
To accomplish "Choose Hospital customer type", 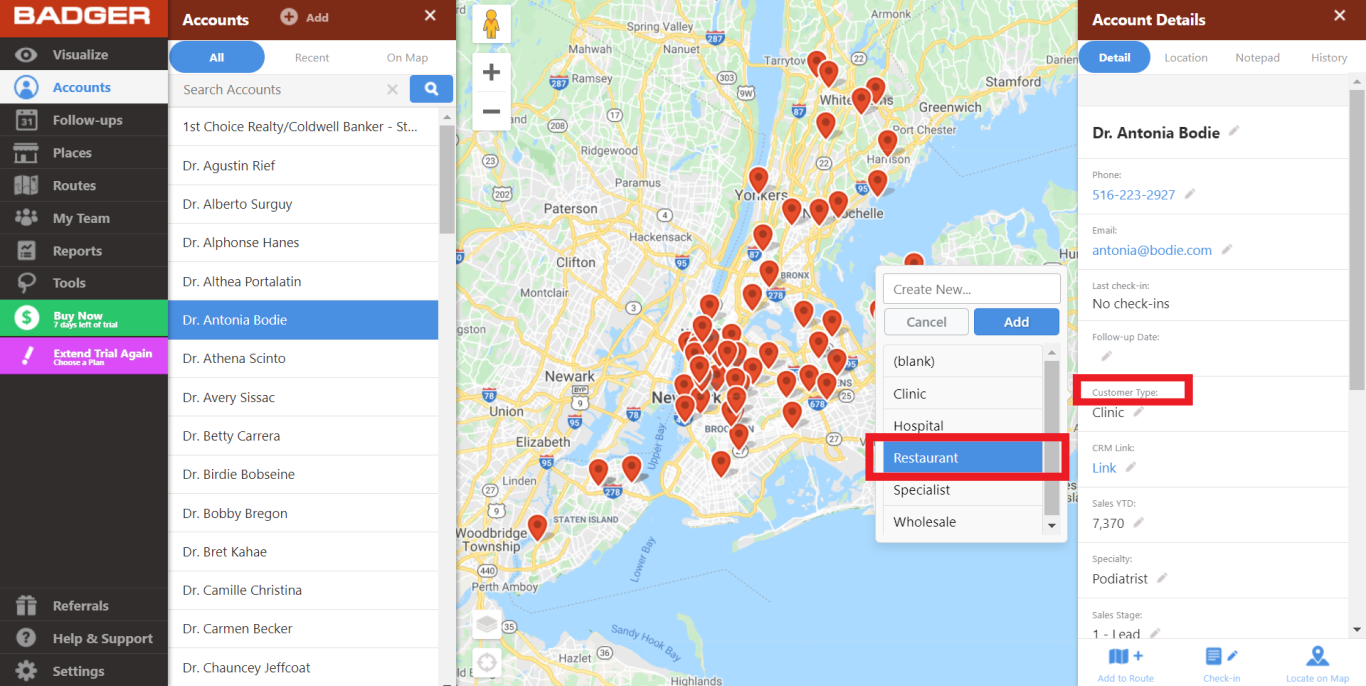I will (963, 426).
